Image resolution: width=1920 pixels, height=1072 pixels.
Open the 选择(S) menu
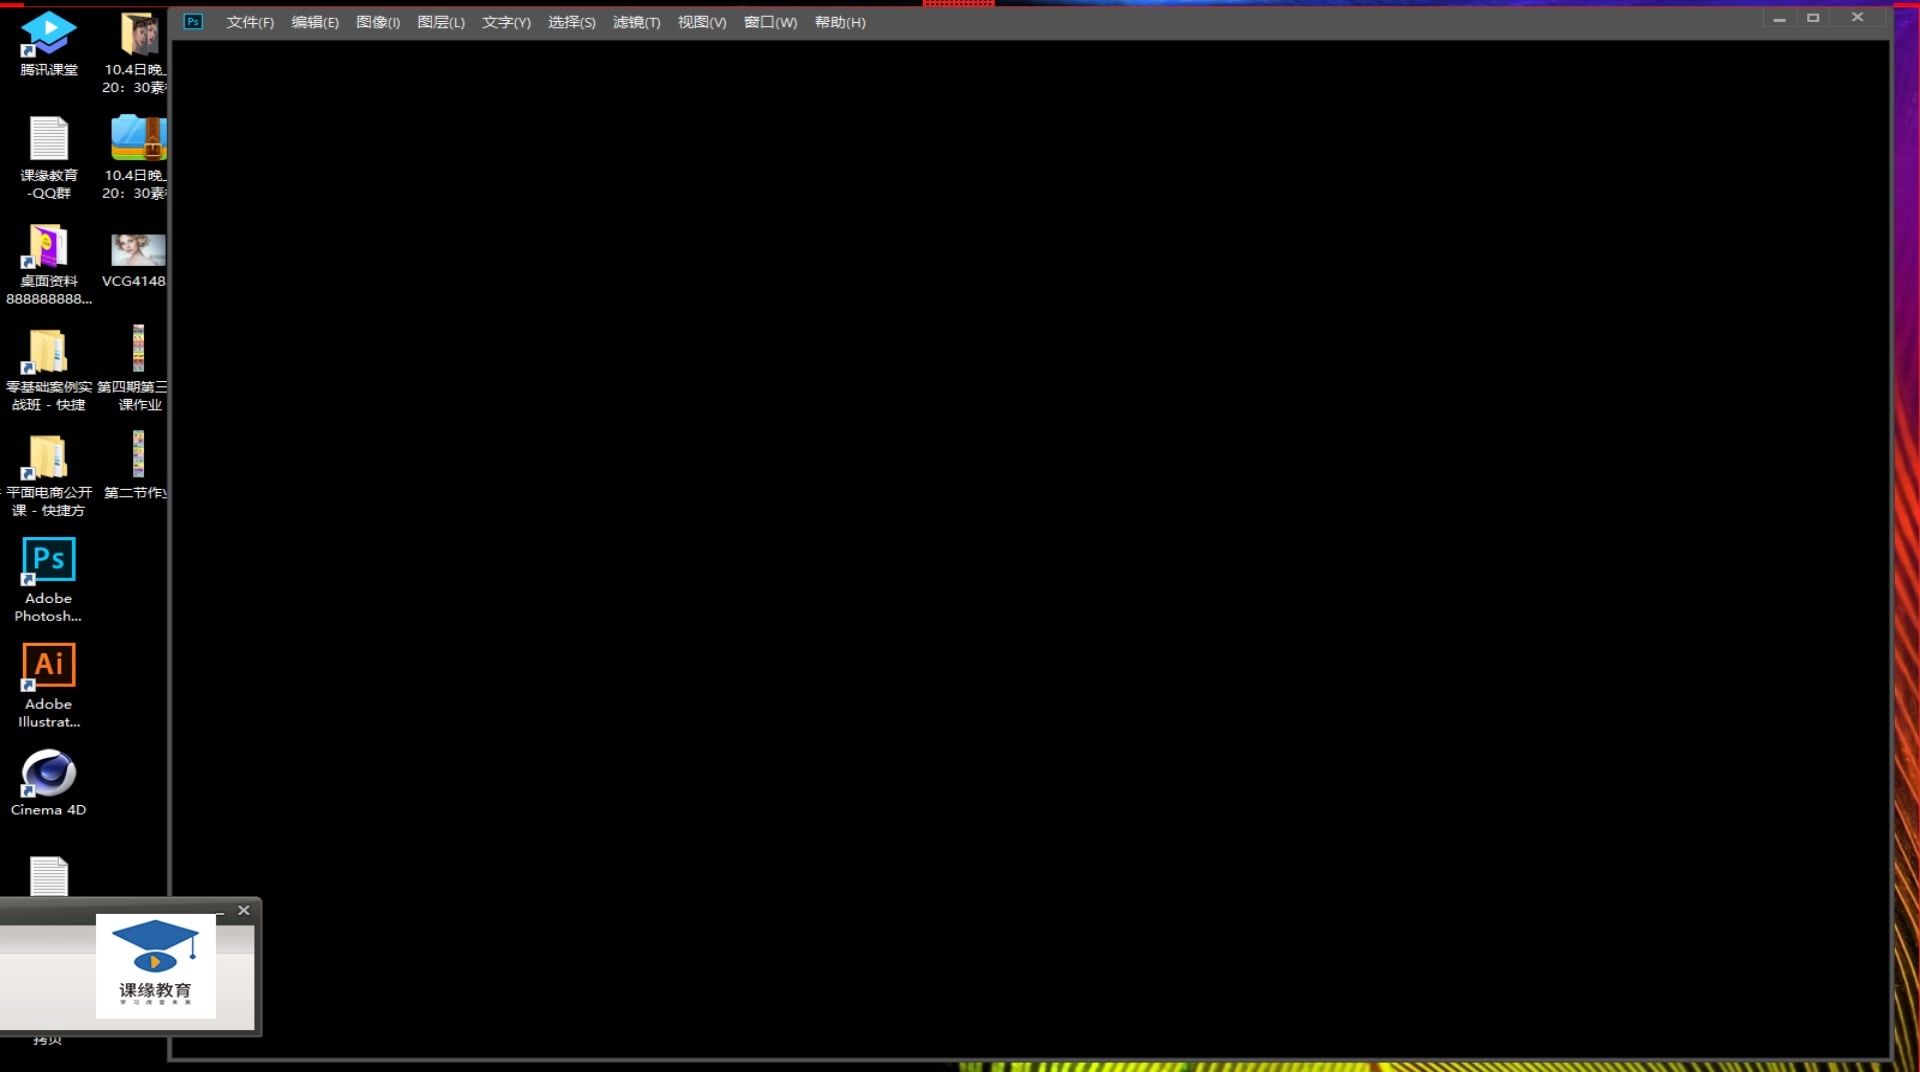point(572,22)
